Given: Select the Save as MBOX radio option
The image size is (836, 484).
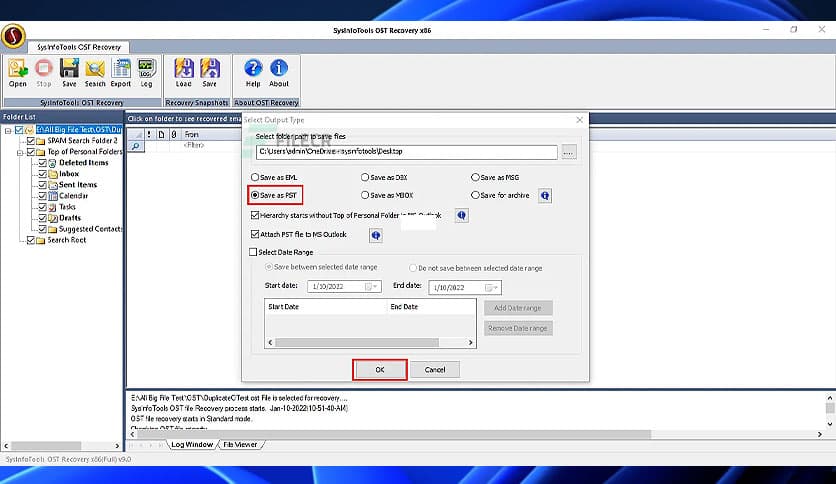Looking at the screenshot, I should pos(365,195).
